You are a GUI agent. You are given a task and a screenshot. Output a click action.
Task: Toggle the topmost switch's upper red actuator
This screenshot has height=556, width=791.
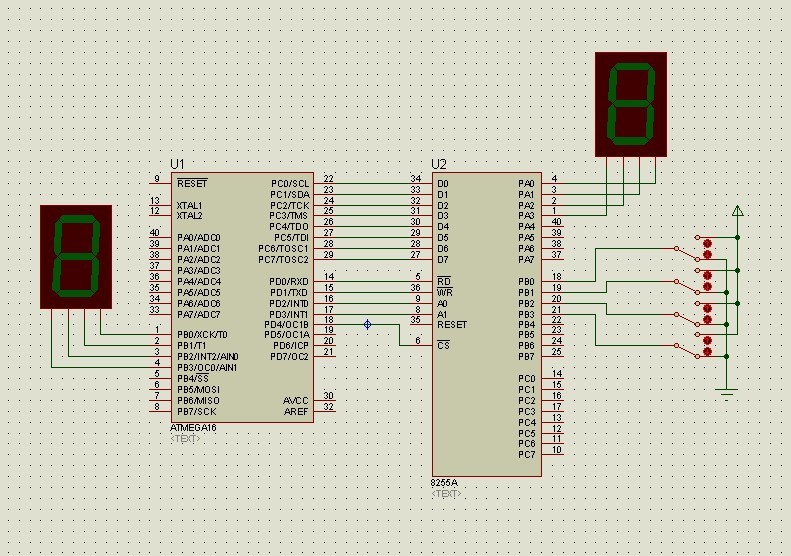pos(707,243)
